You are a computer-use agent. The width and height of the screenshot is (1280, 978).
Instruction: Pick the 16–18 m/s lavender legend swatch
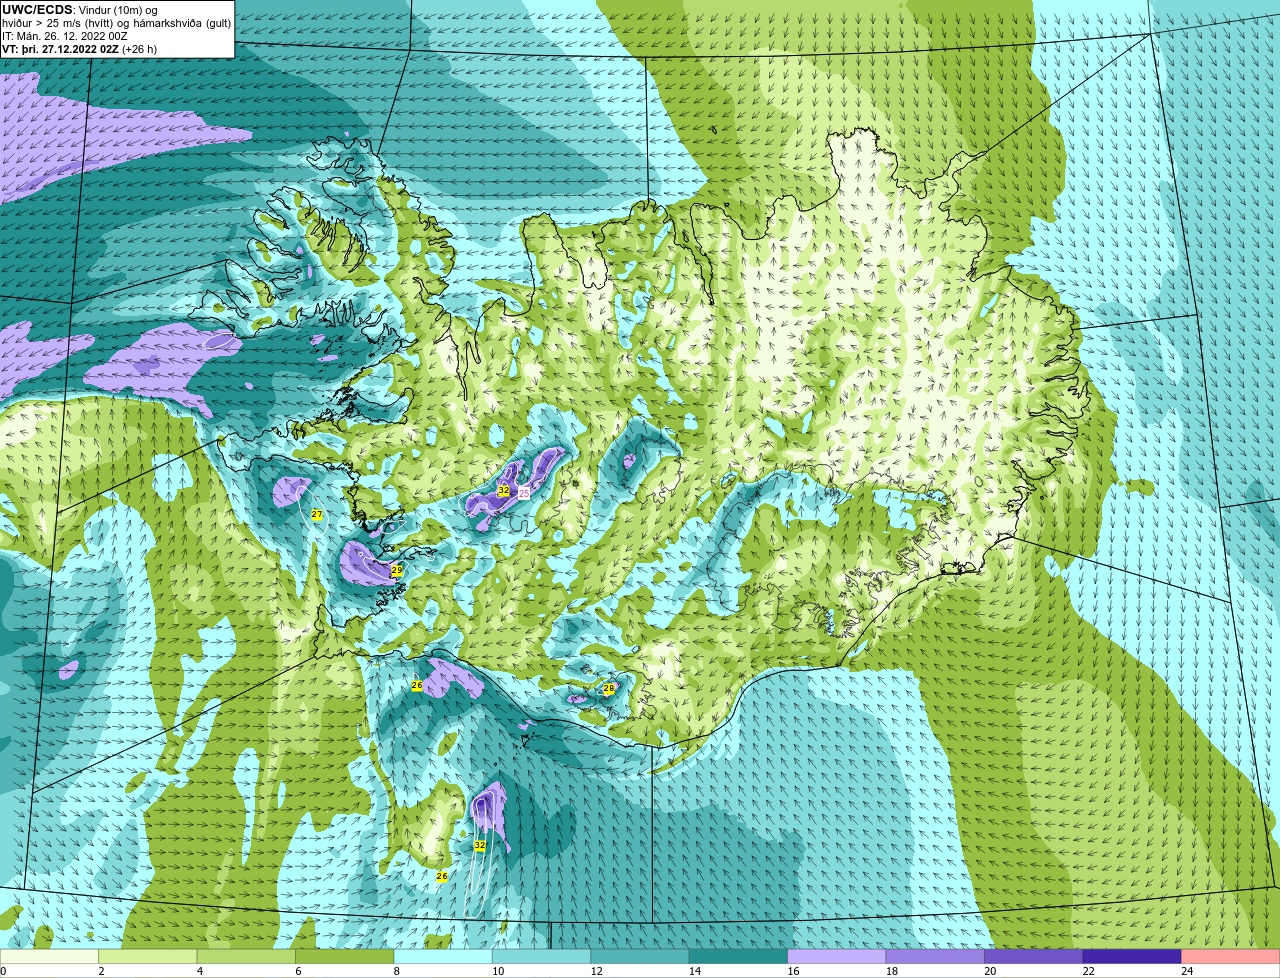(837, 956)
